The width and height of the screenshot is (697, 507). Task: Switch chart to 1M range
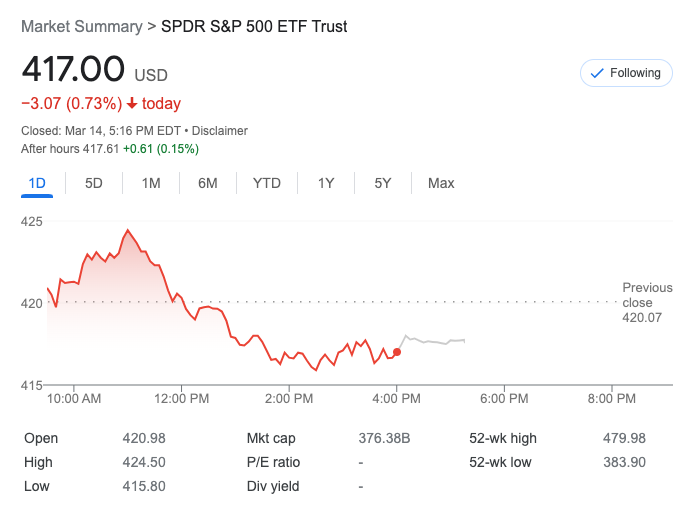(151, 183)
